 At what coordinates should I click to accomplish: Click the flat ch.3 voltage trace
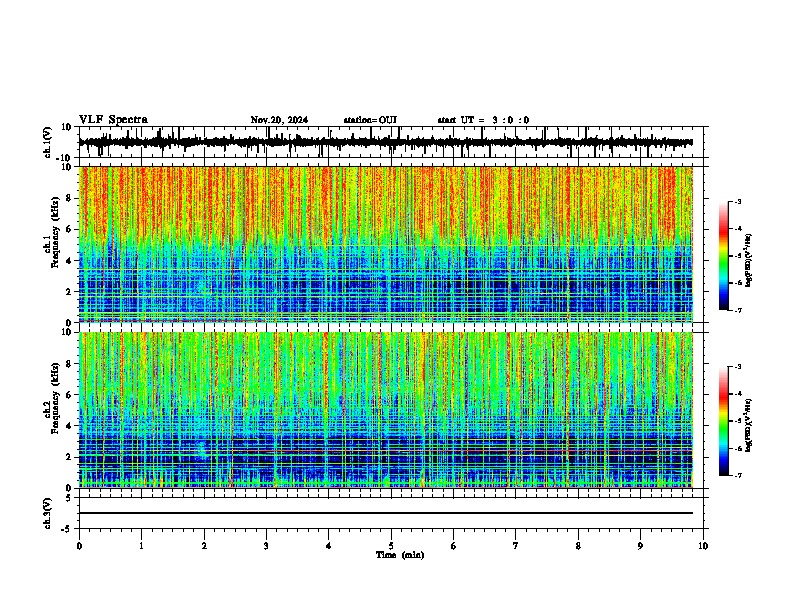(x=386, y=513)
